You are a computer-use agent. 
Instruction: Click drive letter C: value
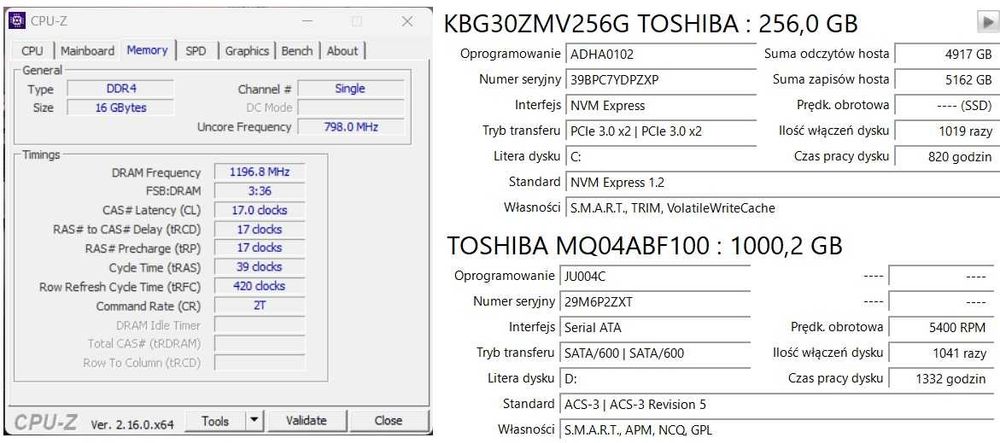point(661,157)
